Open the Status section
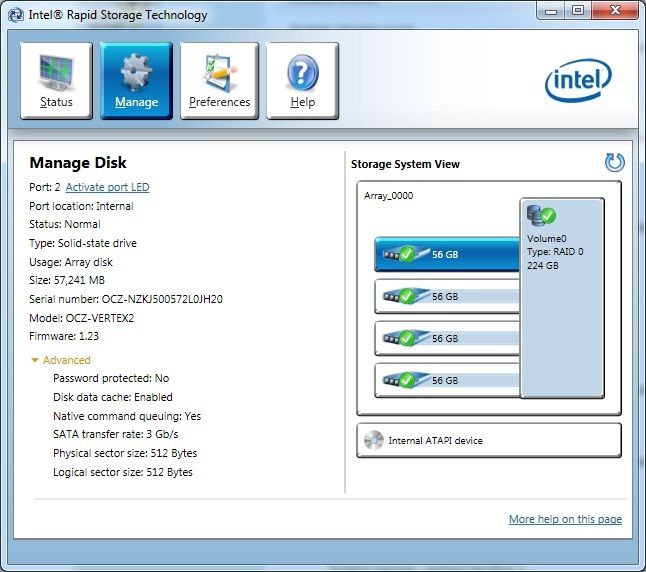 (56, 81)
